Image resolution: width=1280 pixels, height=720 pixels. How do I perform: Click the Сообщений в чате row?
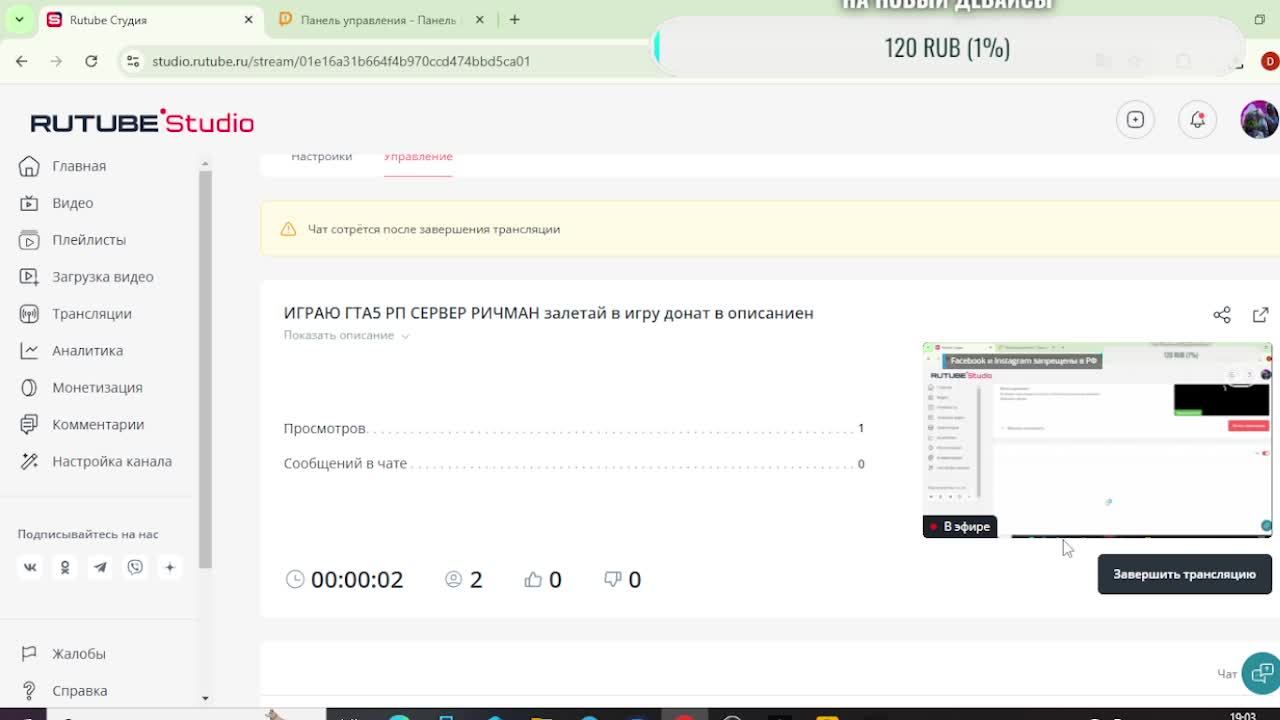(574, 464)
